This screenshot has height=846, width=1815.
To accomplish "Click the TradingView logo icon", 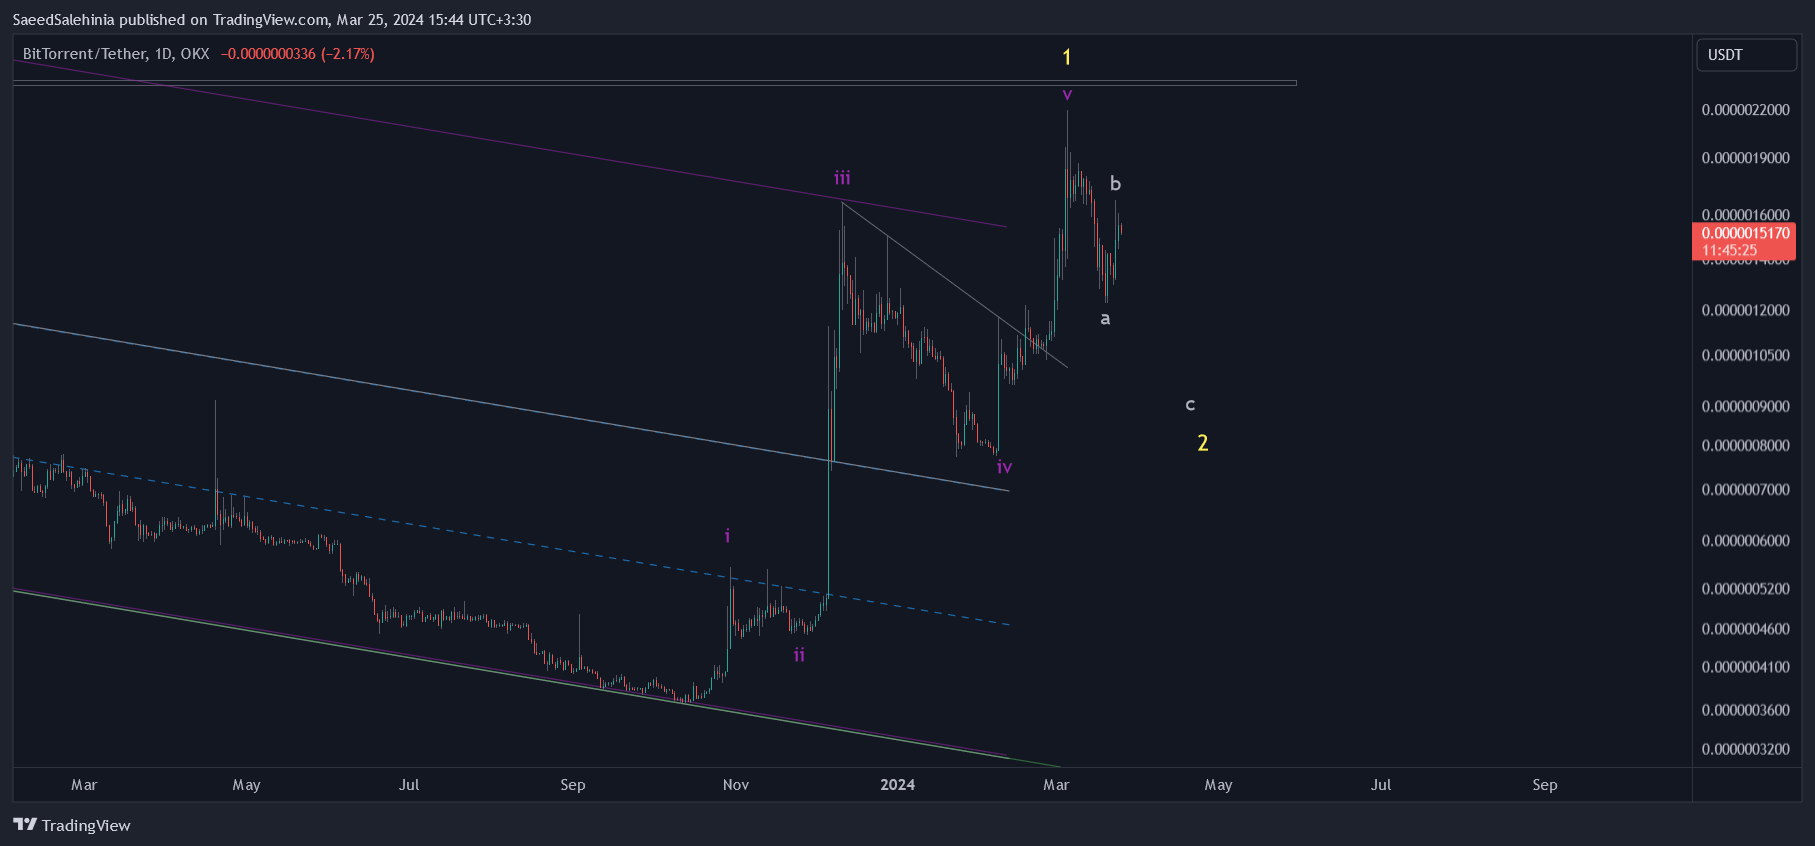I will tap(25, 825).
